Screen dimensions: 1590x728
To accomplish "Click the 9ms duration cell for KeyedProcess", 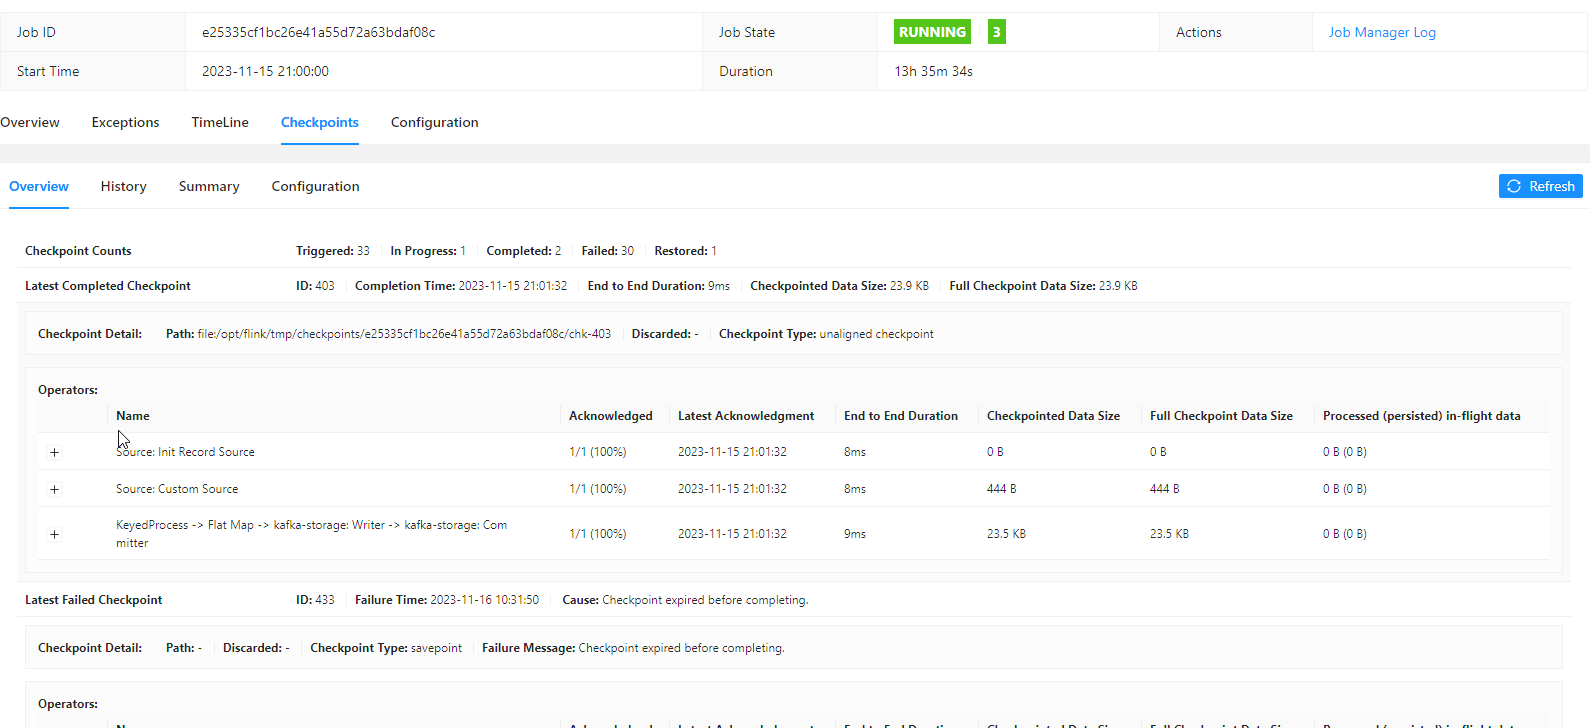I will 855,534.
